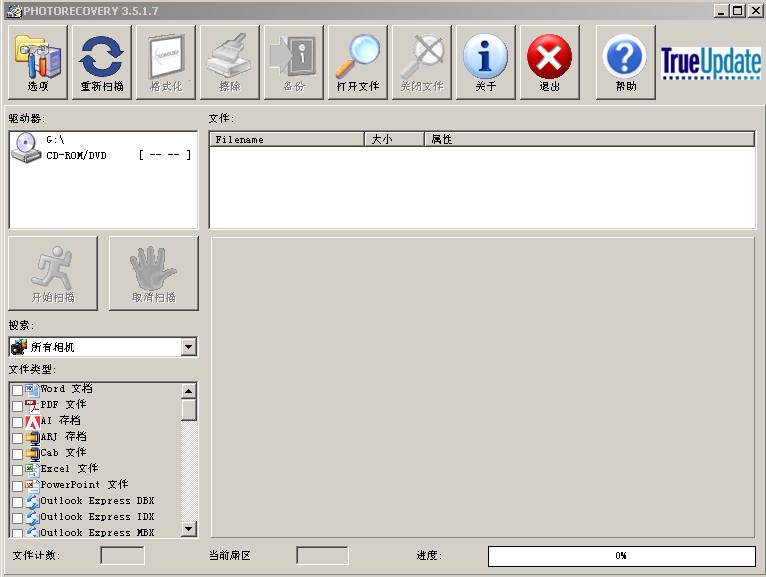Click file type list scroll up arrow
Screen dimensions: 766x577
[189, 391]
